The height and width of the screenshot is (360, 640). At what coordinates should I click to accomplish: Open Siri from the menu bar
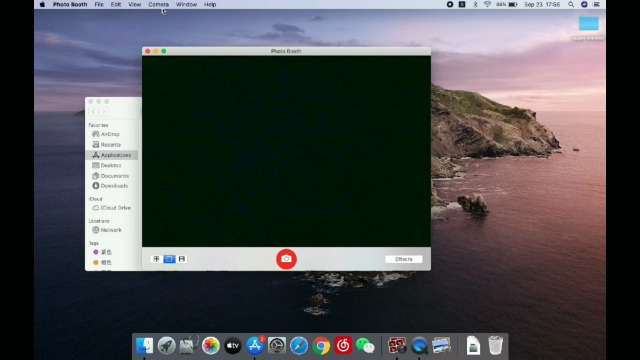tap(584, 4)
